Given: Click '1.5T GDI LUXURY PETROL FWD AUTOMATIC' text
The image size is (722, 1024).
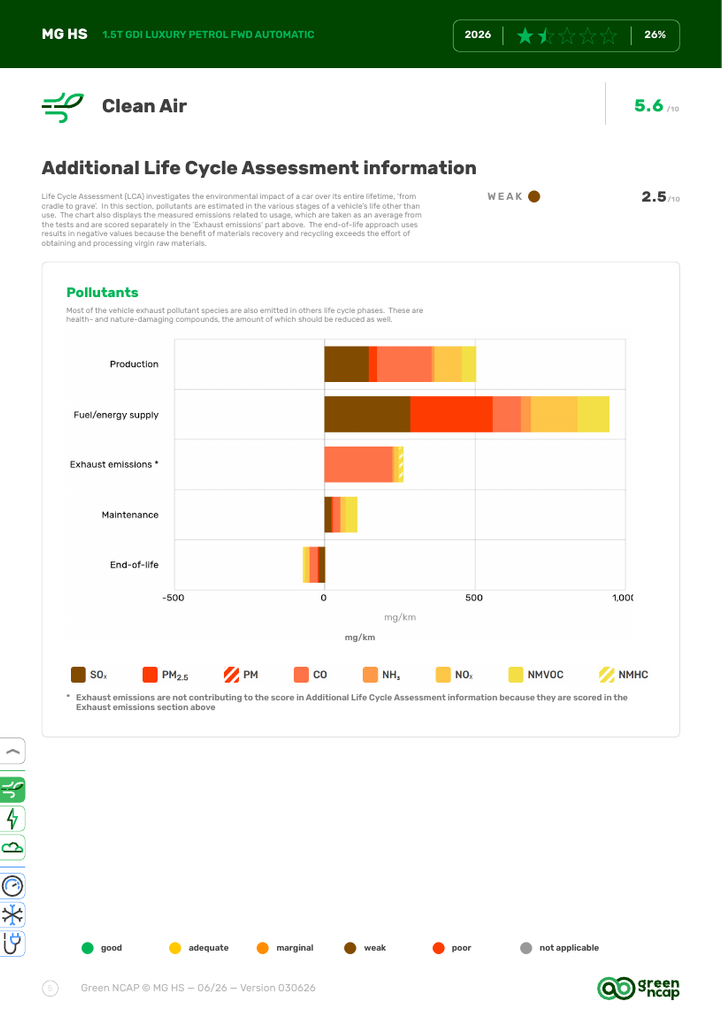Looking at the screenshot, I should (208, 35).
